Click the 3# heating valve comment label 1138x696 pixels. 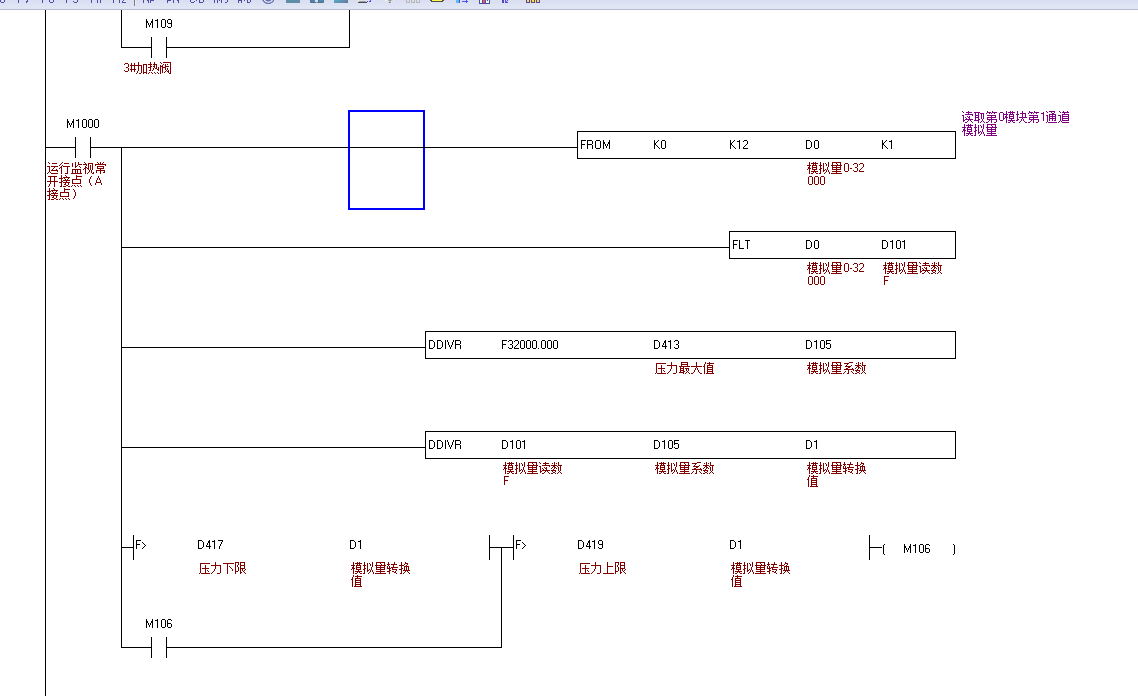tap(148, 69)
